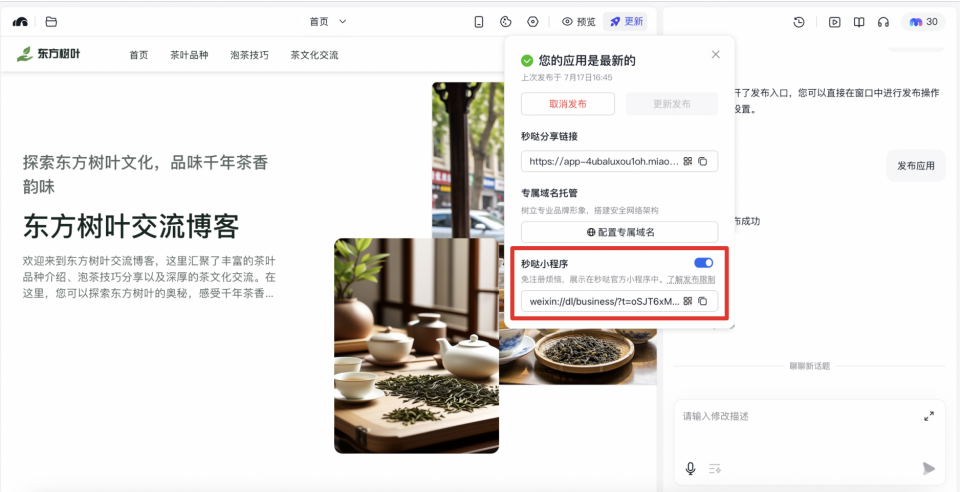Click the prompt optimize list icon
This screenshot has width=960, height=492.
[714, 469]
